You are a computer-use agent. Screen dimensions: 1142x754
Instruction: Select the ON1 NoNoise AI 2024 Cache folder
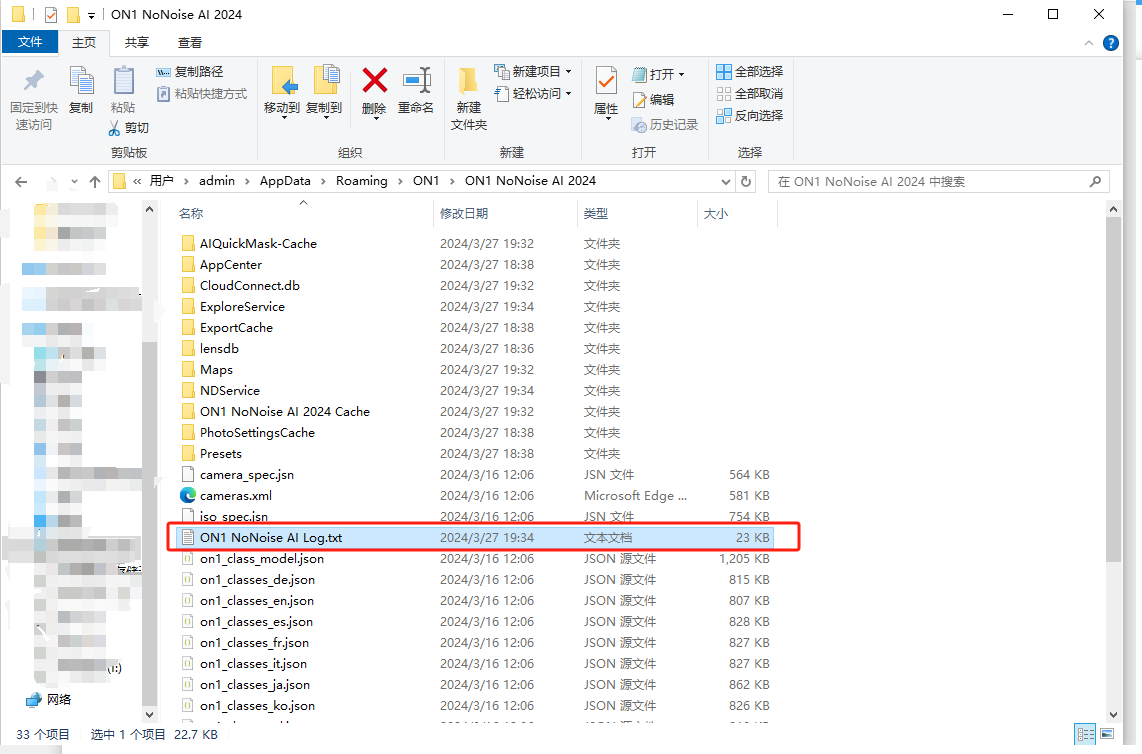click(x=285, y=412)
